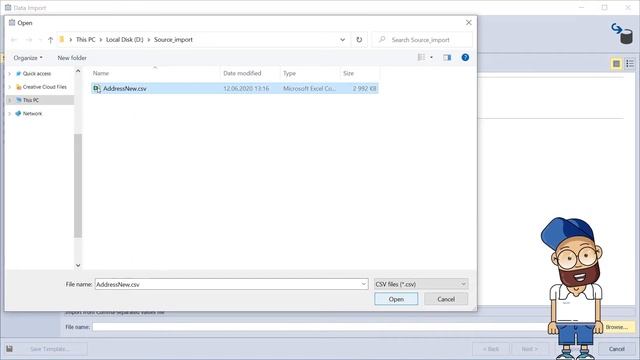The image size is (640, 360).
Task: Open view options dropdown arrow
Action: coord(431,58)
